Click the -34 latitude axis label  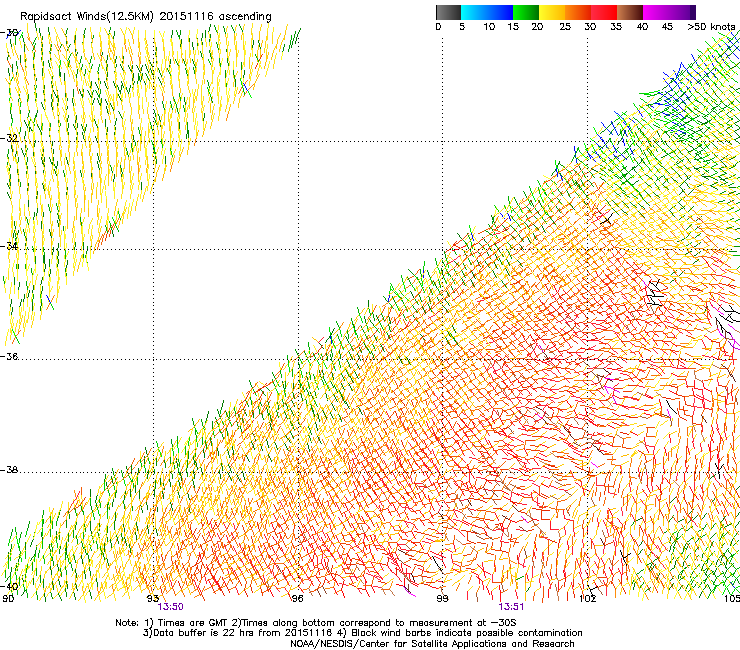tap(9, 246)
